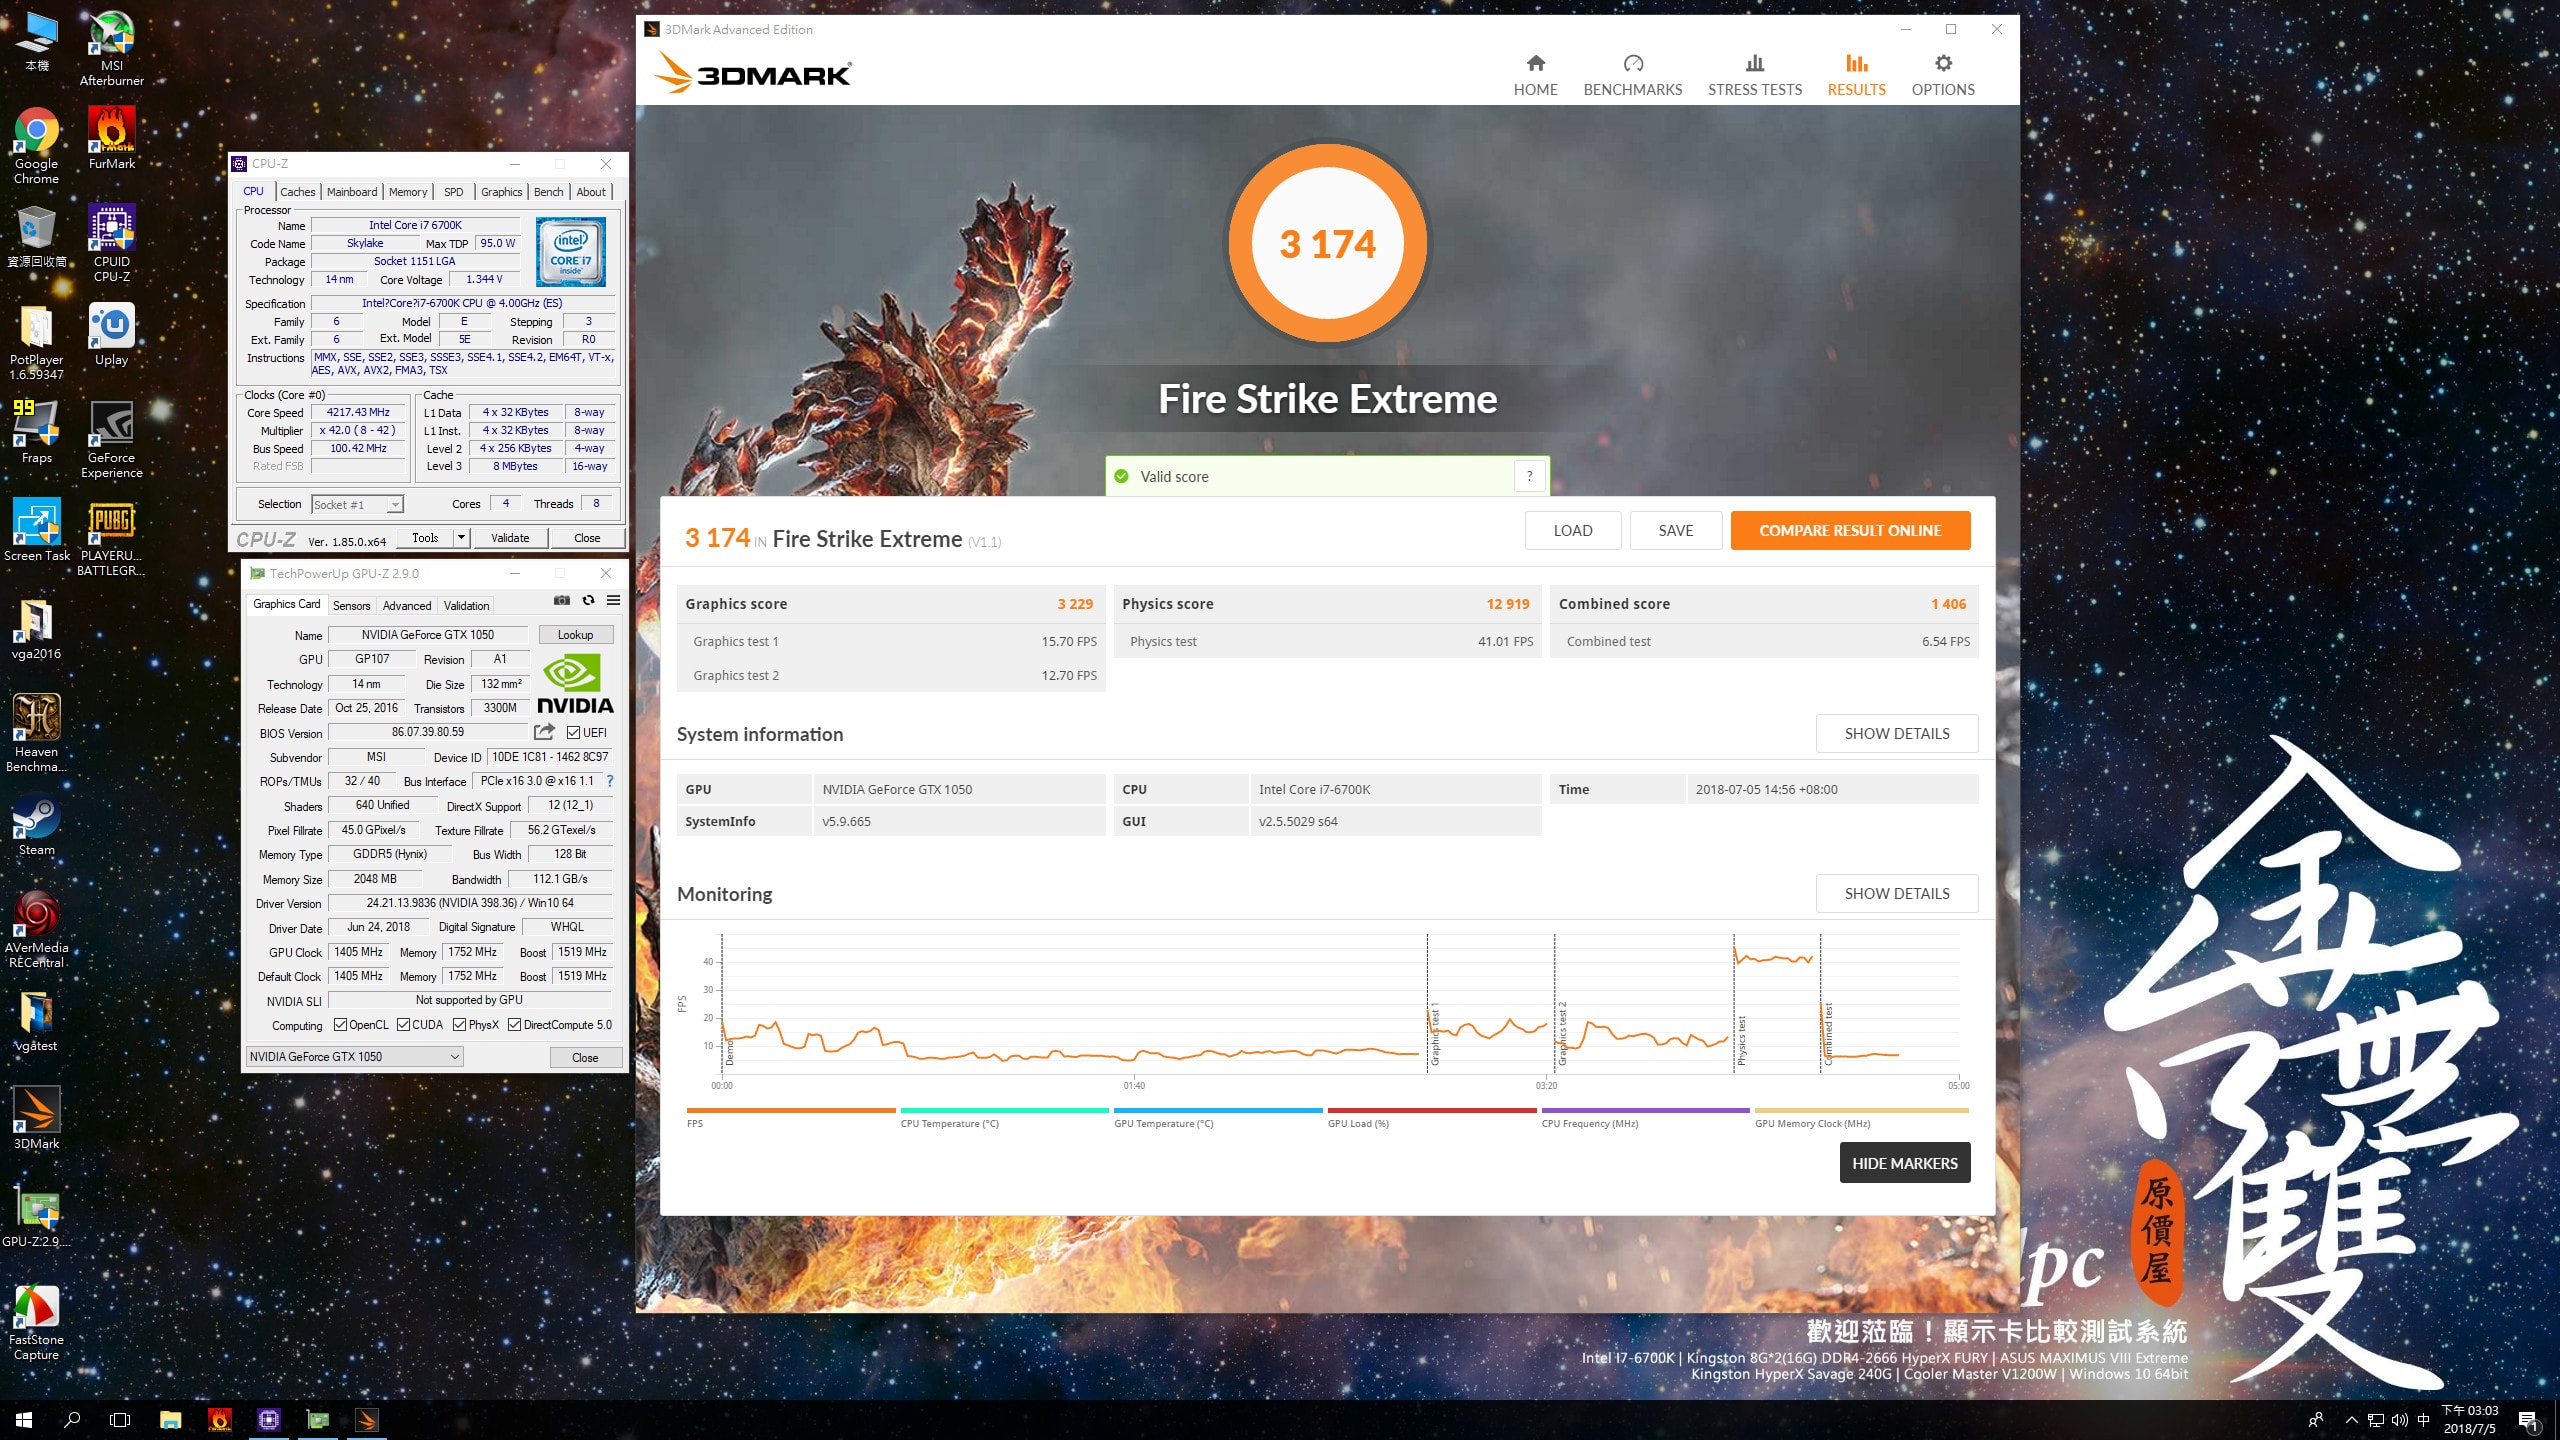Switch to CPU-Z Memory tab
The height and width of the screenshot is (1440, 2560).
[x=408, y=192]
